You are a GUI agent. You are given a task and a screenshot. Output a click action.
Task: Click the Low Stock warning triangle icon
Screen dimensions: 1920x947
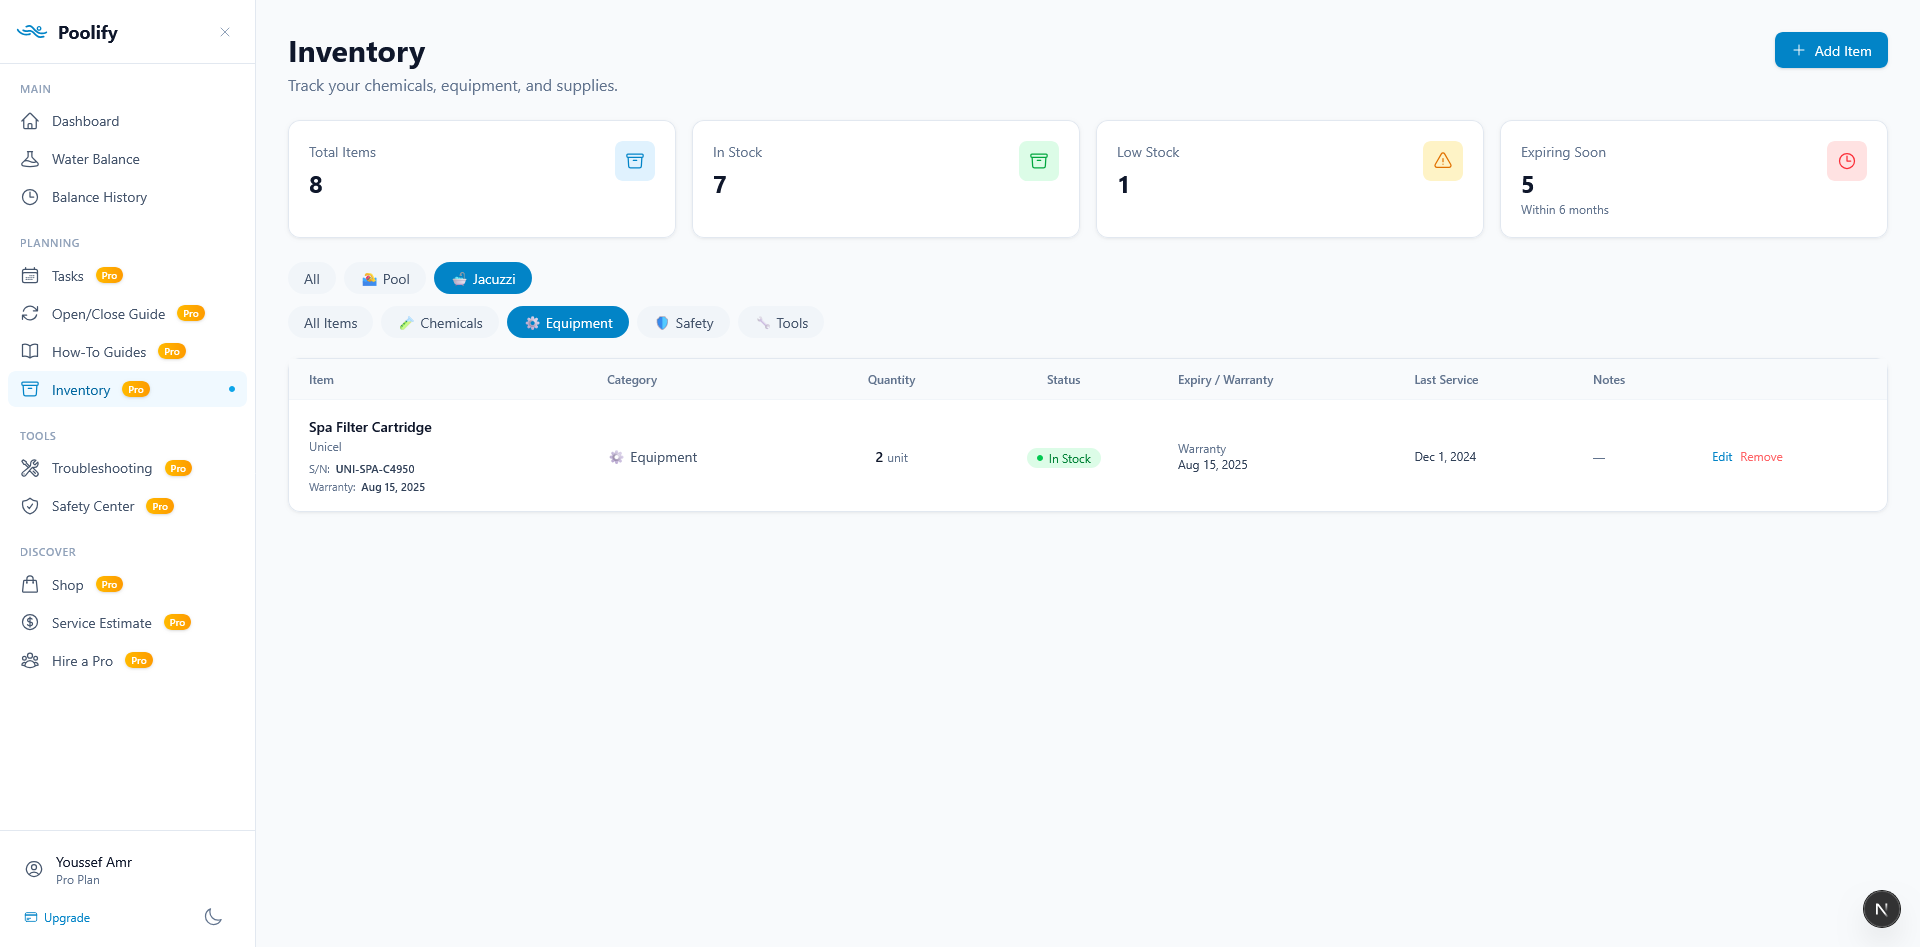(1443, 161)
